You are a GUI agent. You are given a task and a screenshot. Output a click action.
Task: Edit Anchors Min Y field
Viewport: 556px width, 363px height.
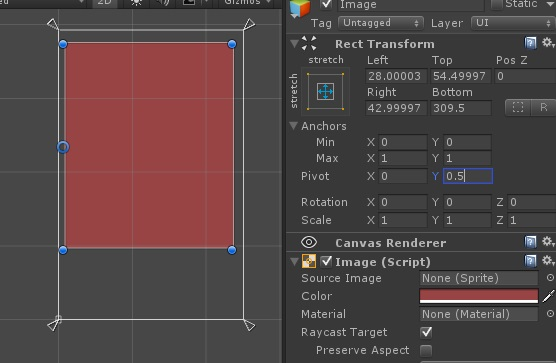467,142
